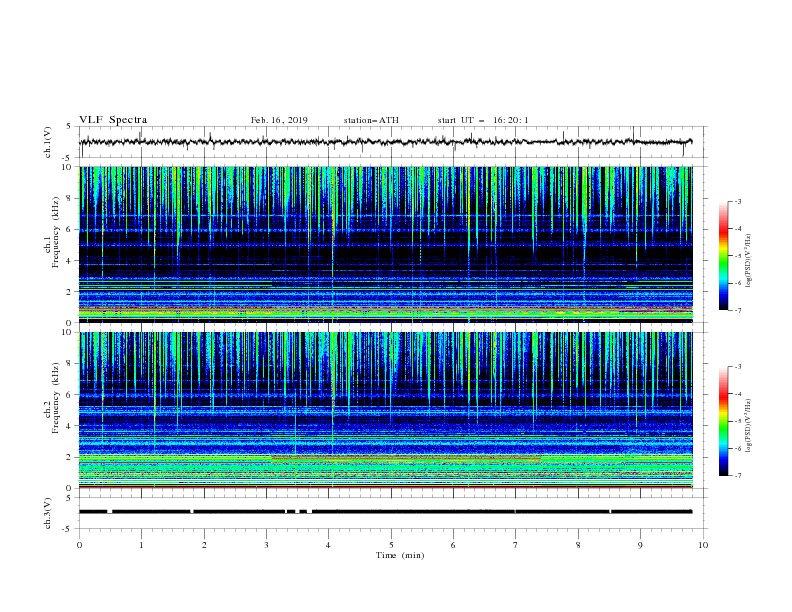Click the 'Time (min)' axis label
This screenshot has width=792, height=612.
pos(400,555)
